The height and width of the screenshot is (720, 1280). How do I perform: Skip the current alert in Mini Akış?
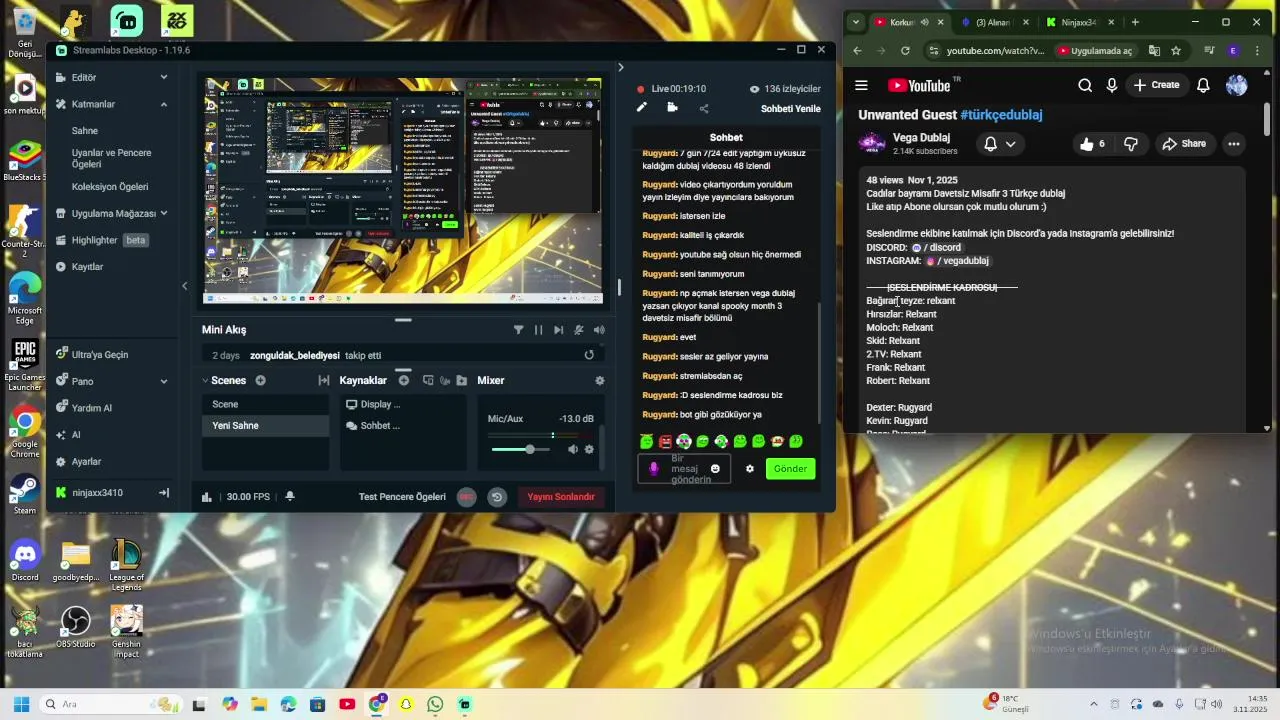[x=558, y=329]
